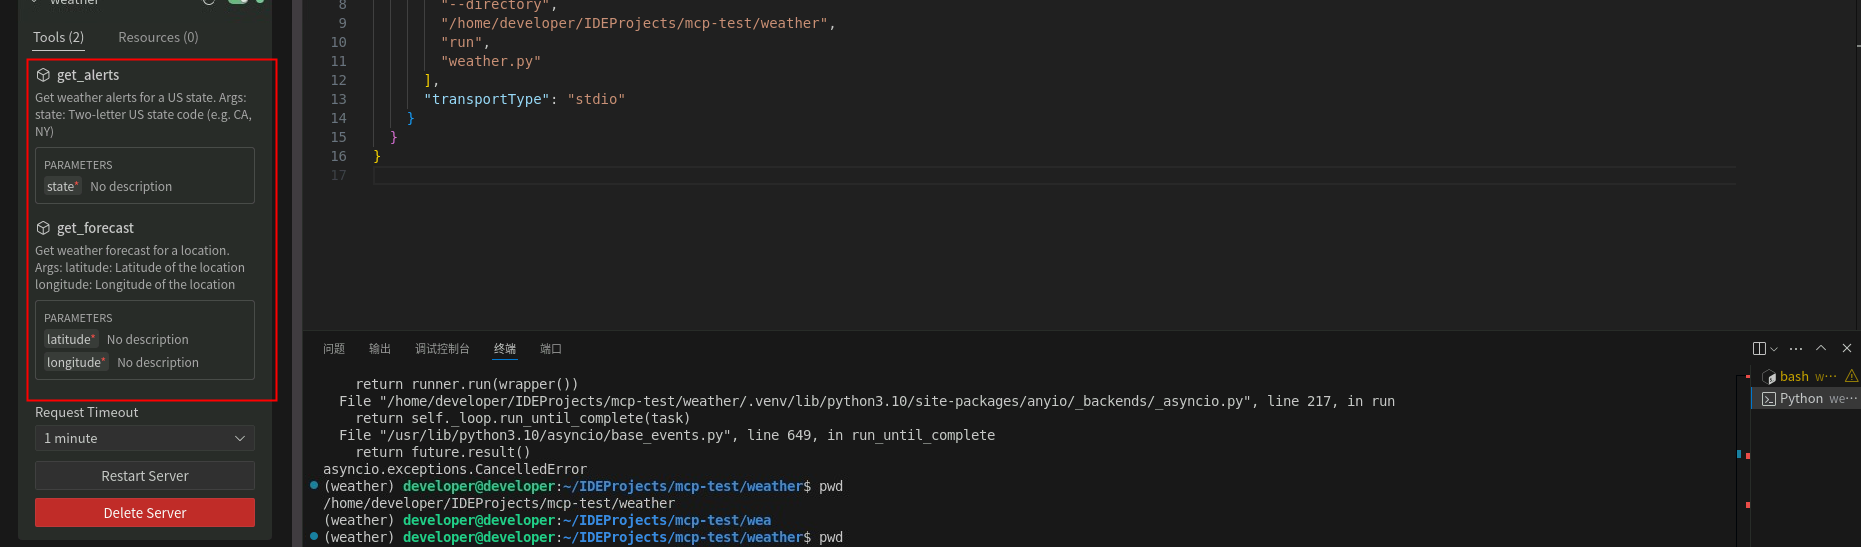Click the get_forecast tool cube icon
Screen dimensions: 1861x547
[x=43, y=228]
